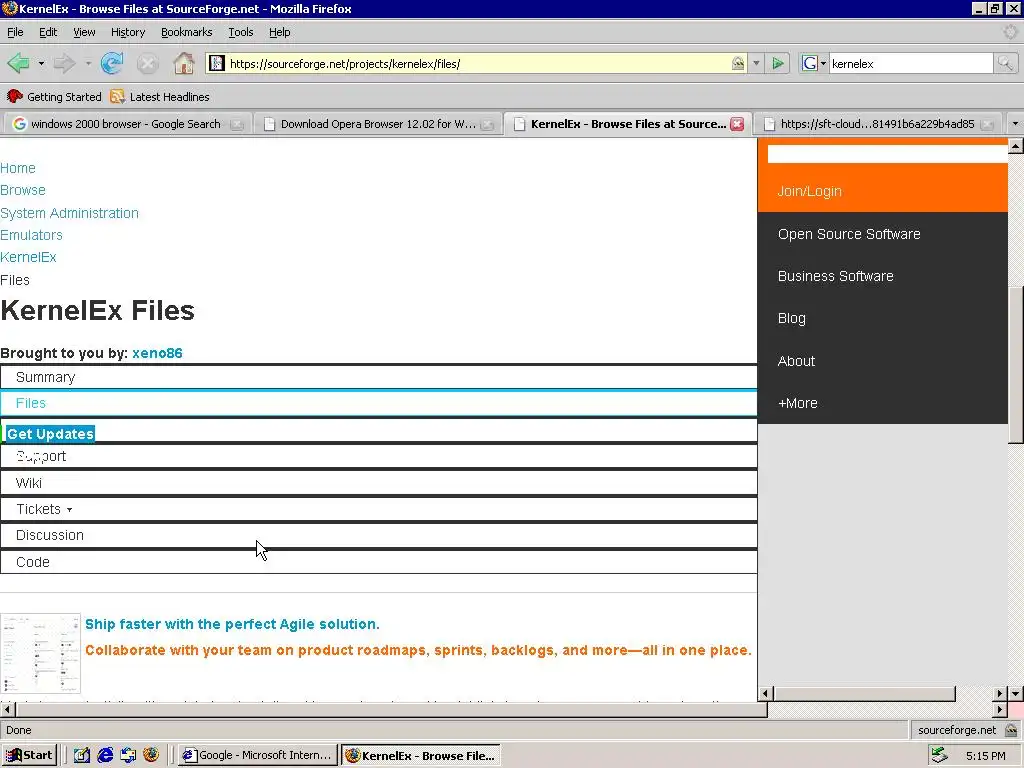
Task: Open Getting Started bookmark
Action: [x=54, y=97]
